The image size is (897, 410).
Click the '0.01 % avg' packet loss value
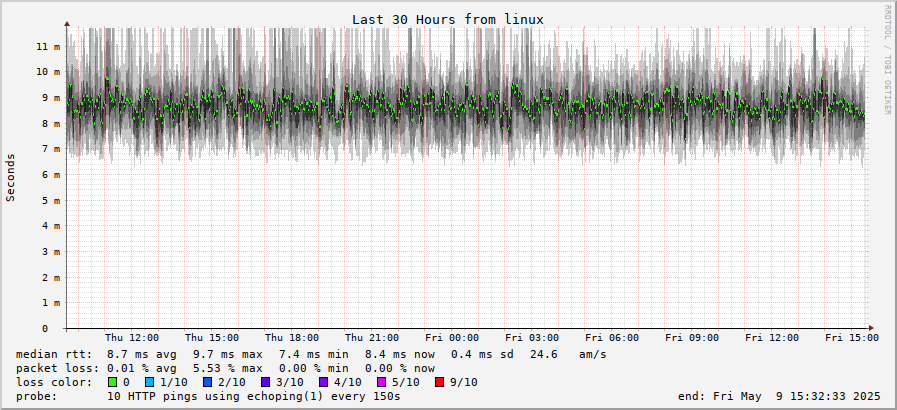(142, 368)
